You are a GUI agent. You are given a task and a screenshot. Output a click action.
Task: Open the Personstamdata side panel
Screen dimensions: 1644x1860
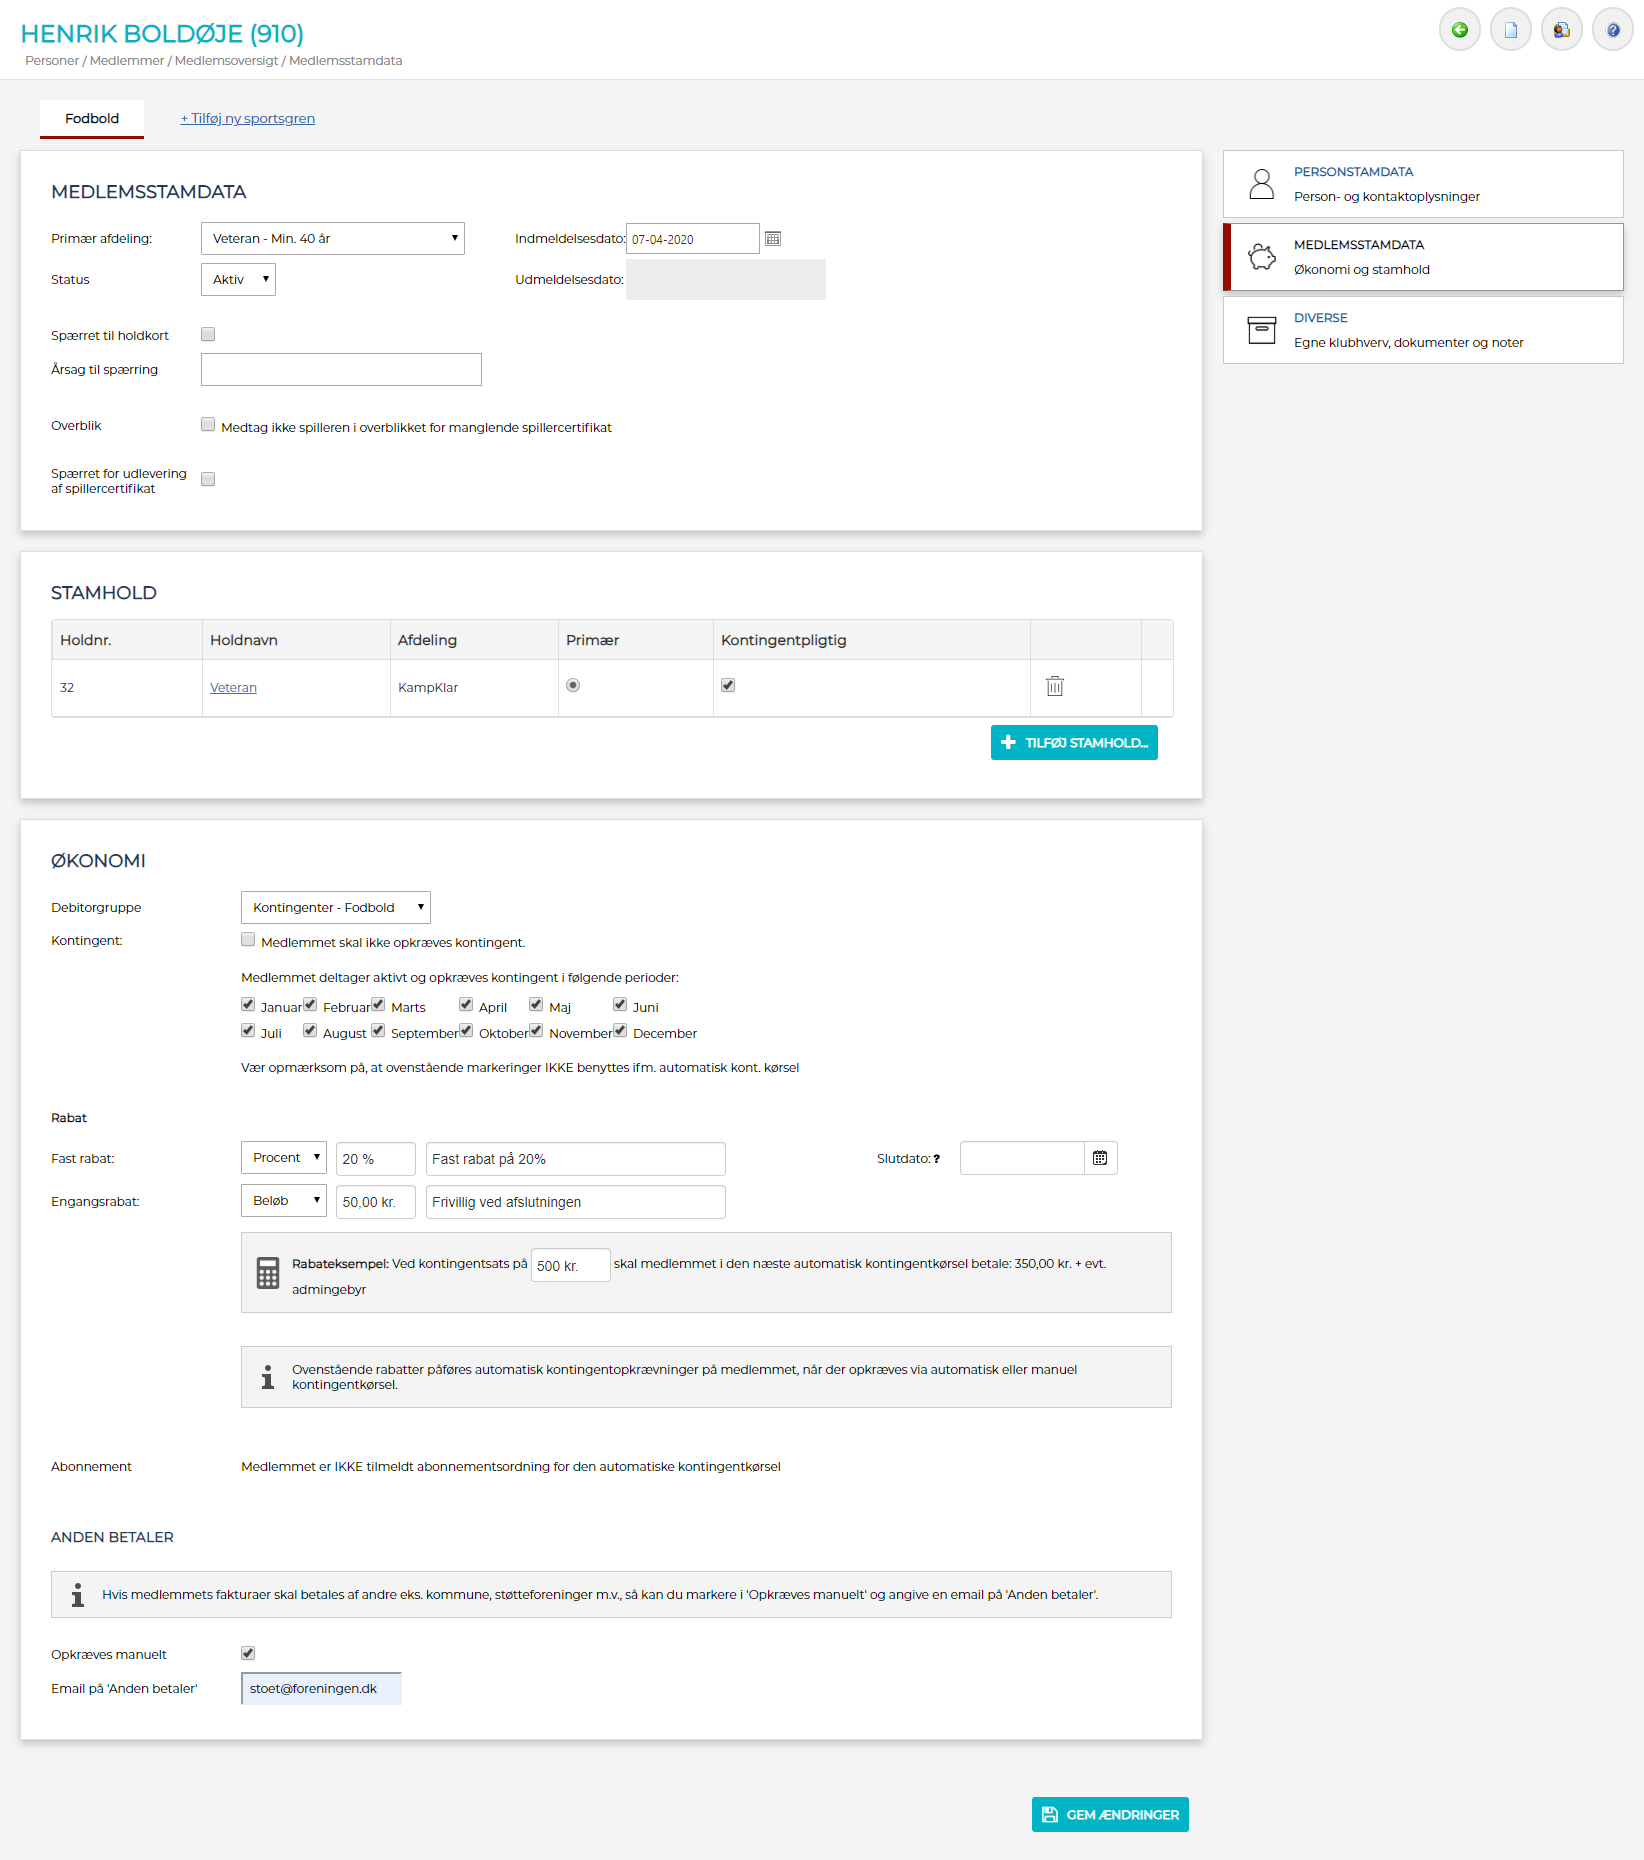[1422, 184]
